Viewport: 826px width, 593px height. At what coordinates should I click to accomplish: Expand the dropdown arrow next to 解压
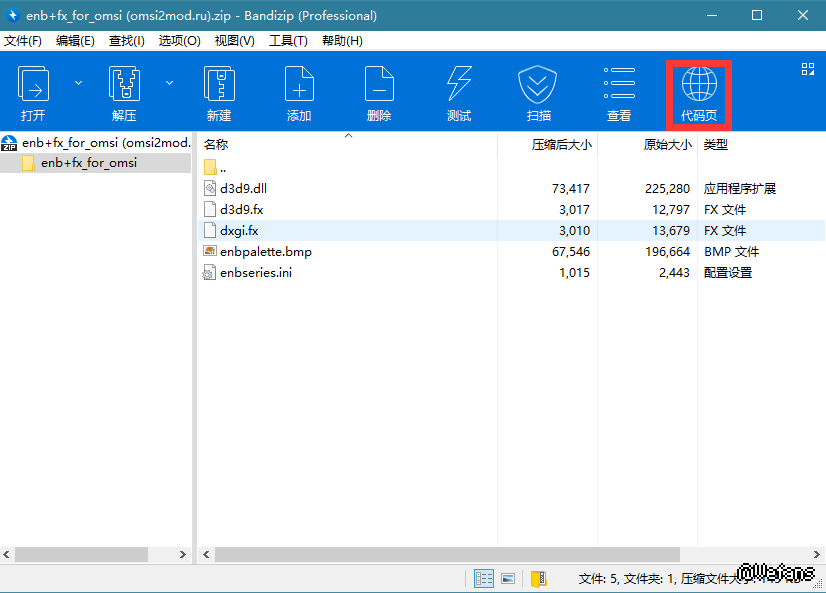coord(169,83)
